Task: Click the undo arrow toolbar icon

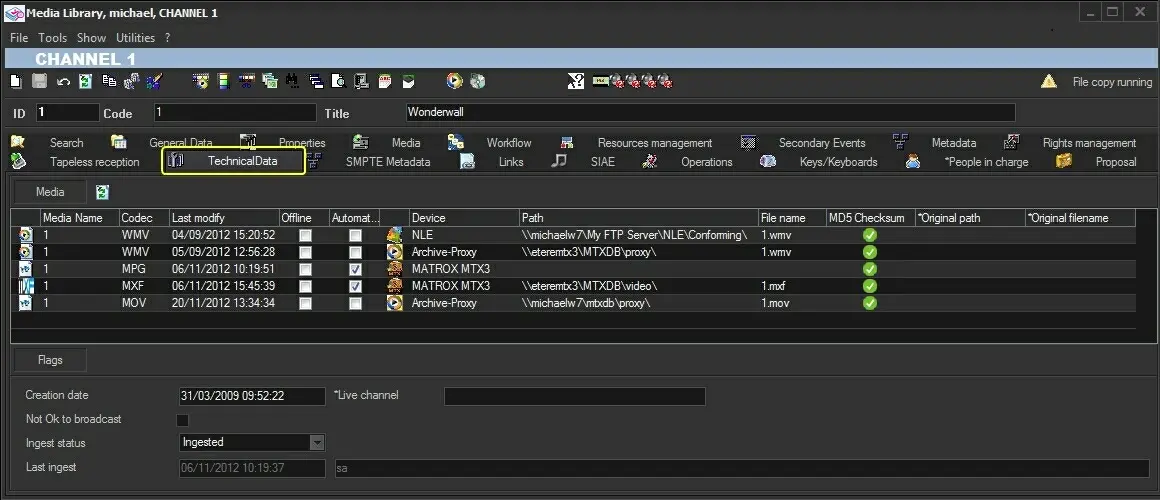Action: (x=63, y=82)
